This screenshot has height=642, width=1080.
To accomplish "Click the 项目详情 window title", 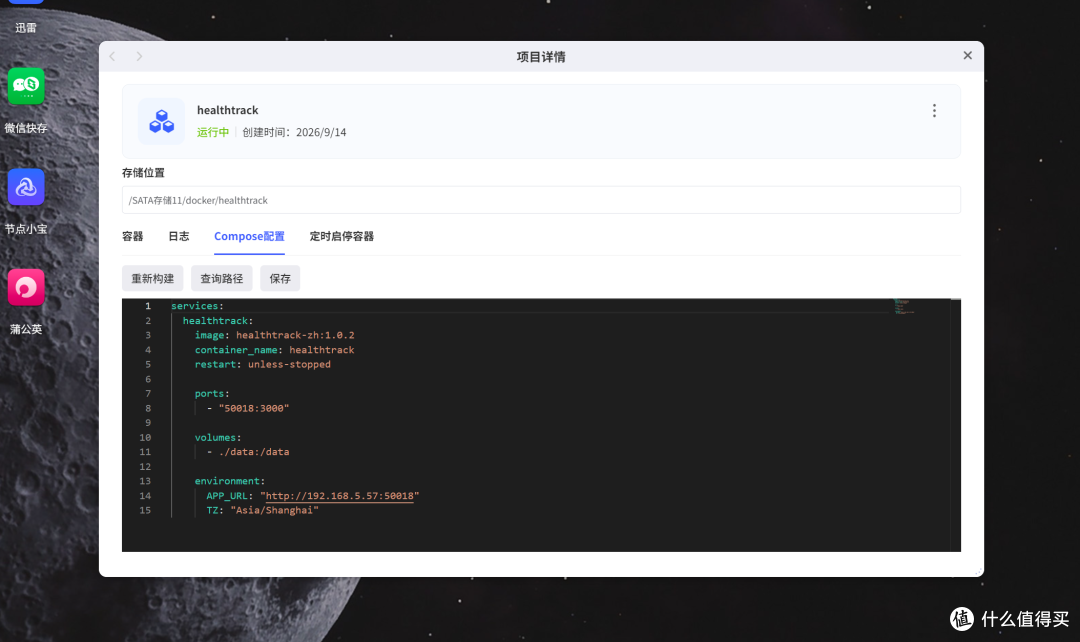I will (541, 56).
